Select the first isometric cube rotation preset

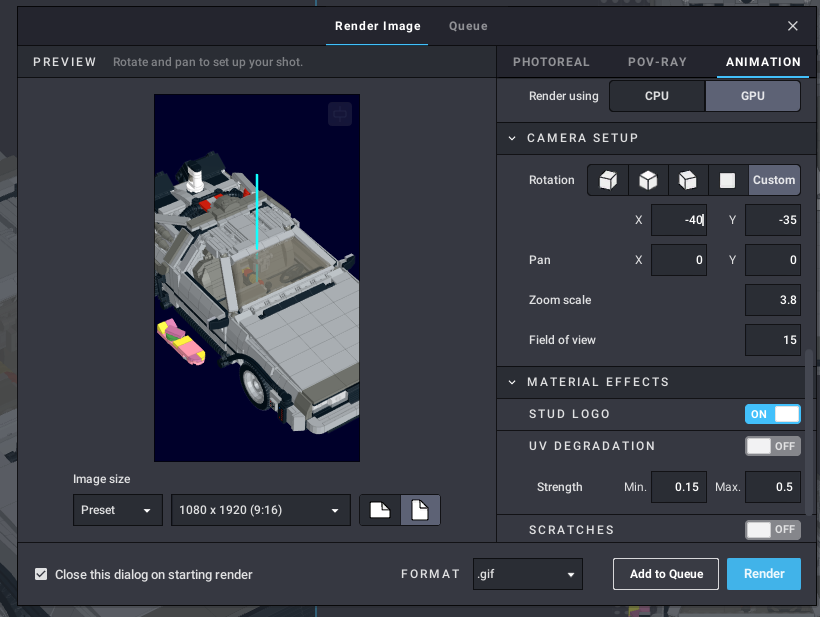[x=608, y=180]
